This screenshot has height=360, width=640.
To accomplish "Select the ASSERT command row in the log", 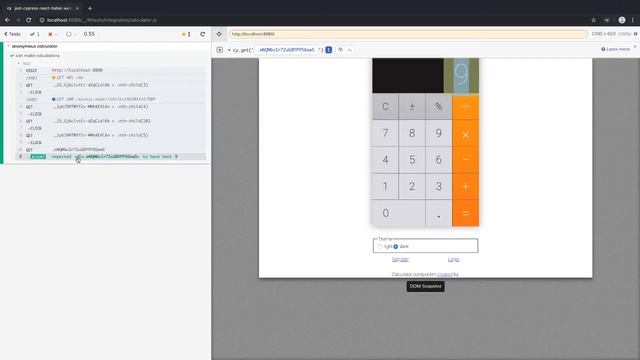I will pos(111,157).
